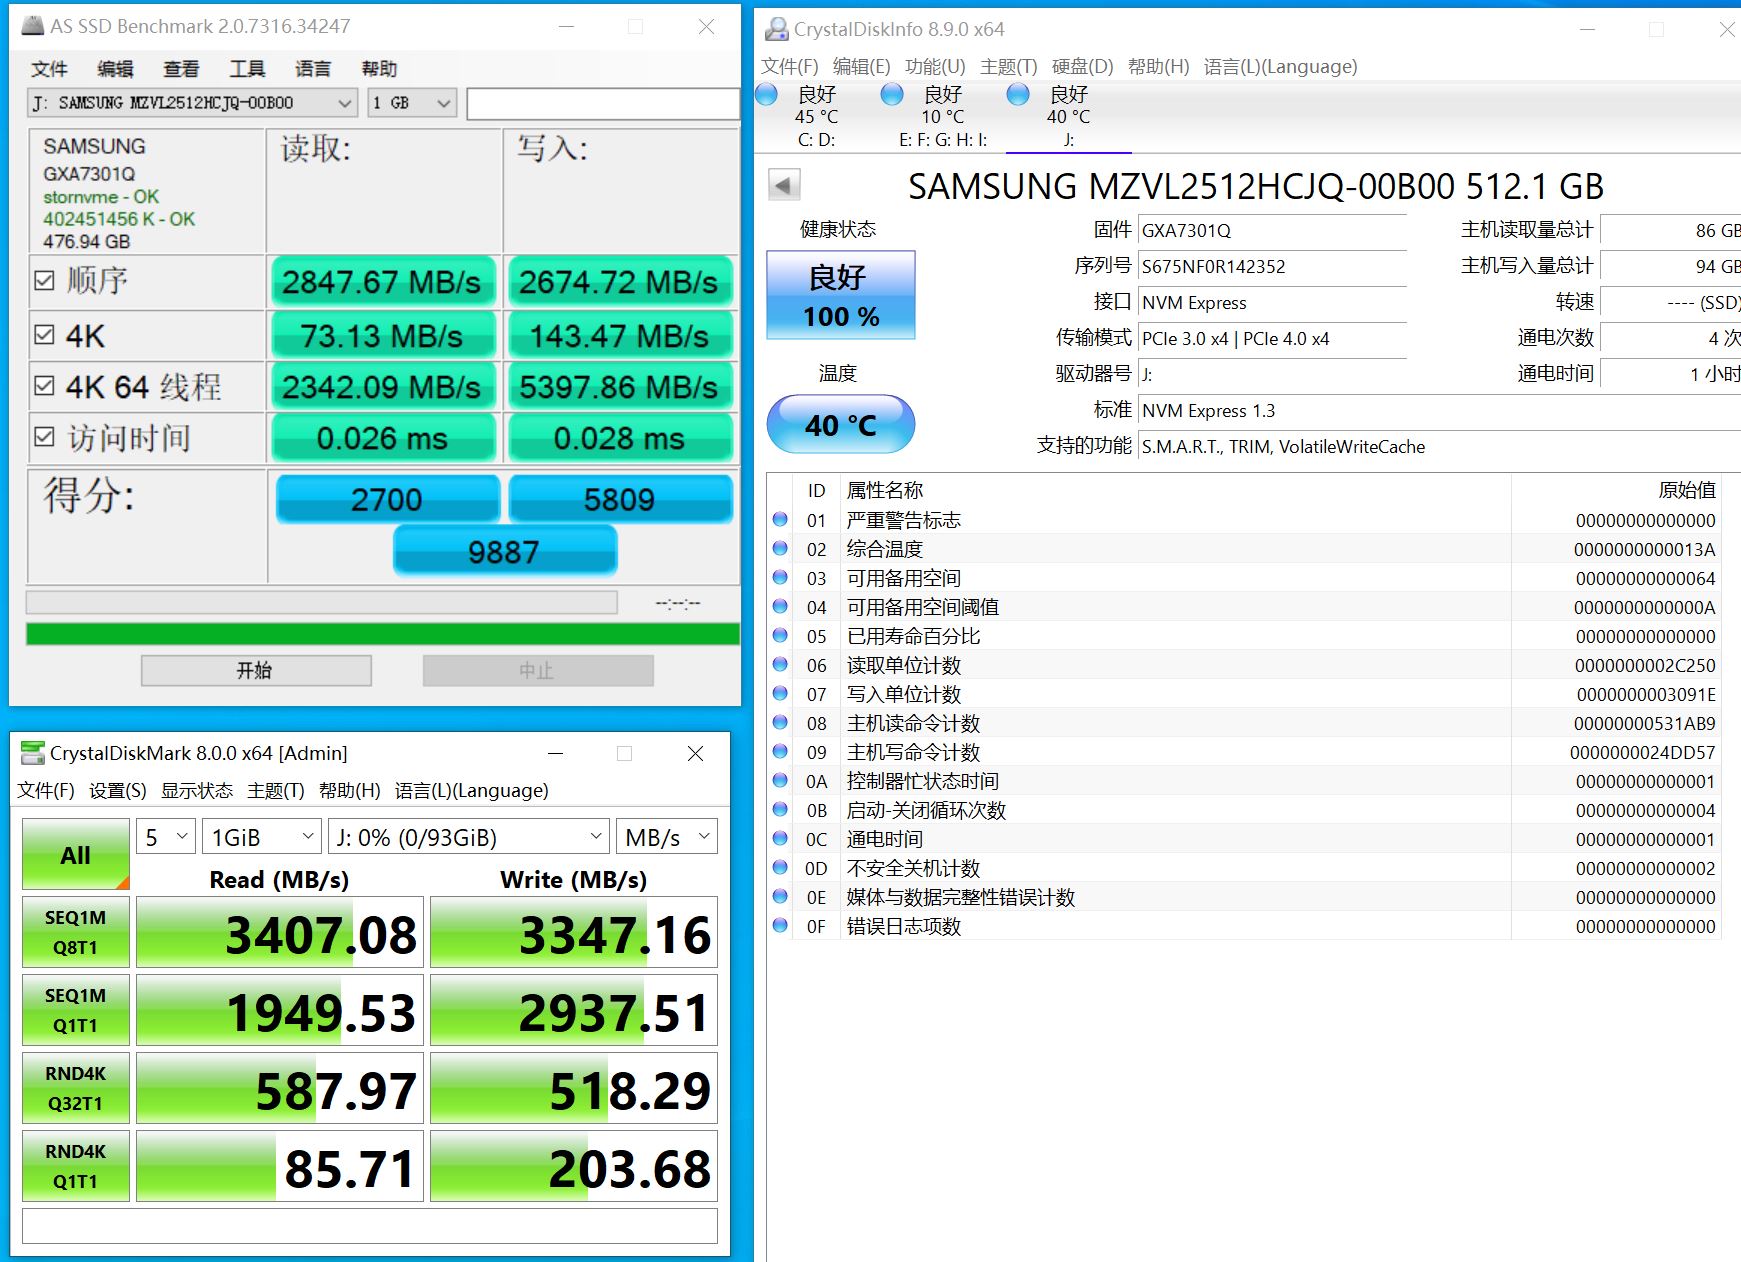Open the 1 GB test size dropdown
This screenshot has height=1262, width=1741.
pyautogui.click(x=412, y=103)
